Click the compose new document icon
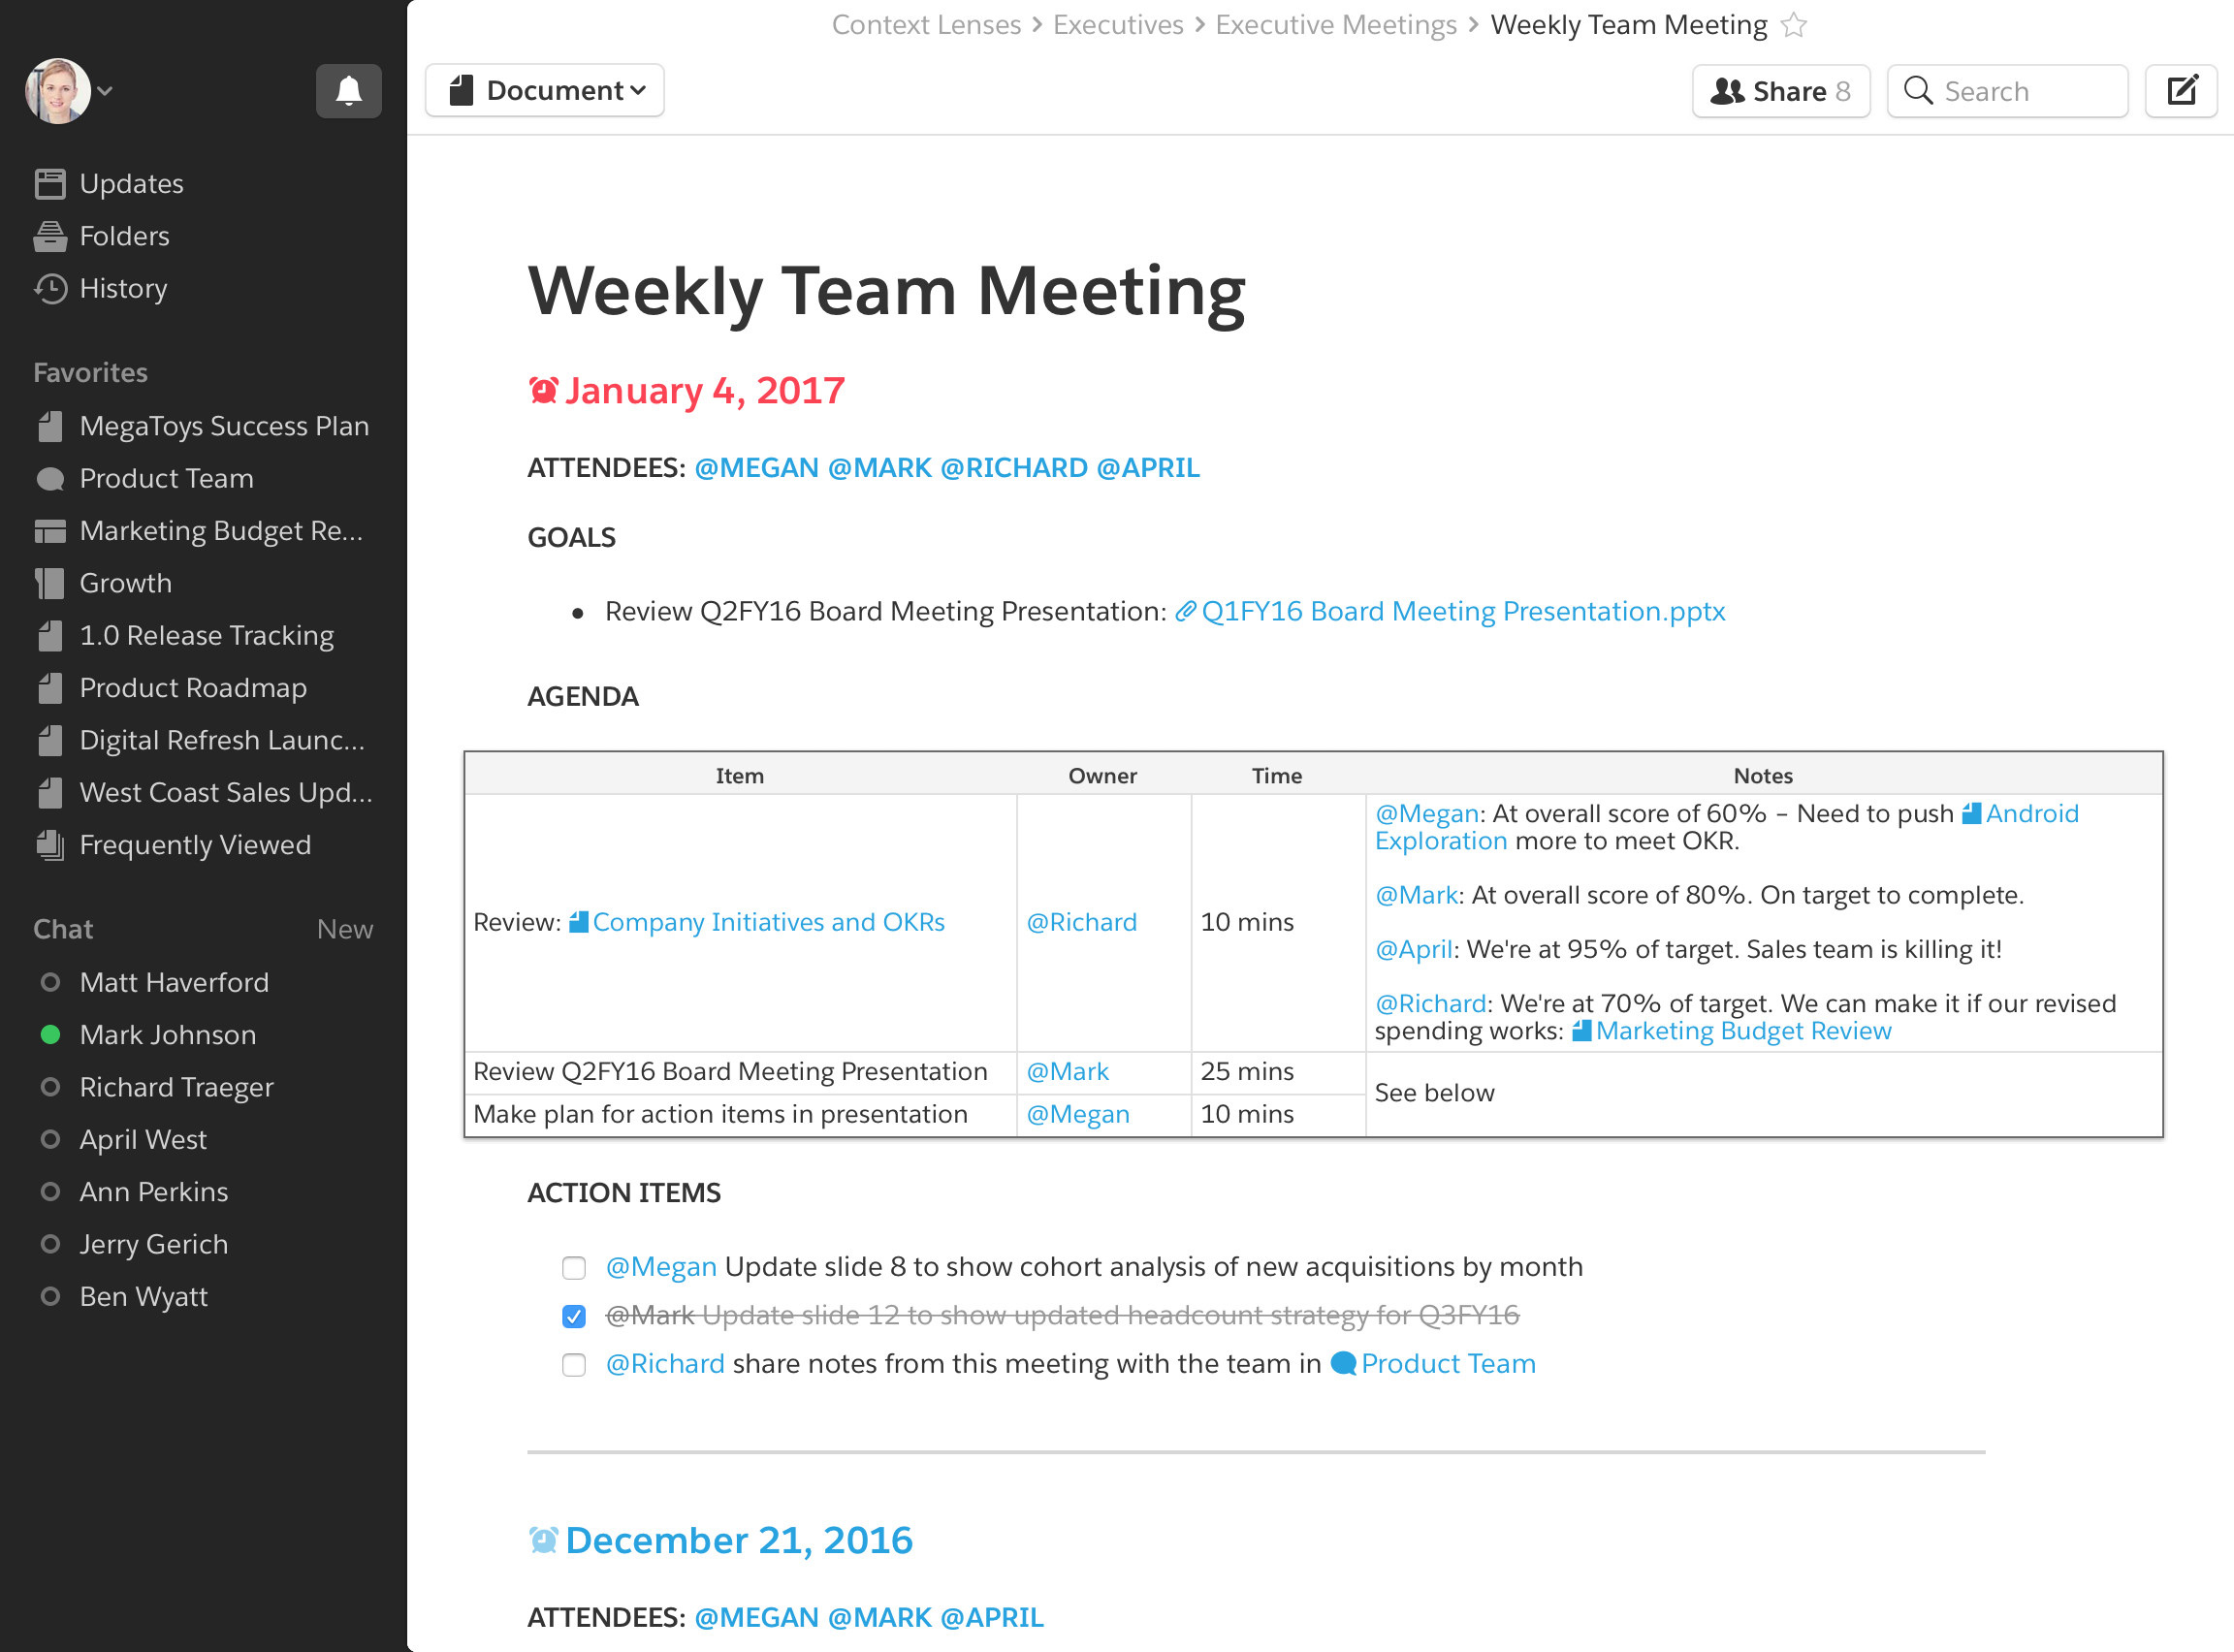This screenshot has height=1652, width=2234. 2181,91
